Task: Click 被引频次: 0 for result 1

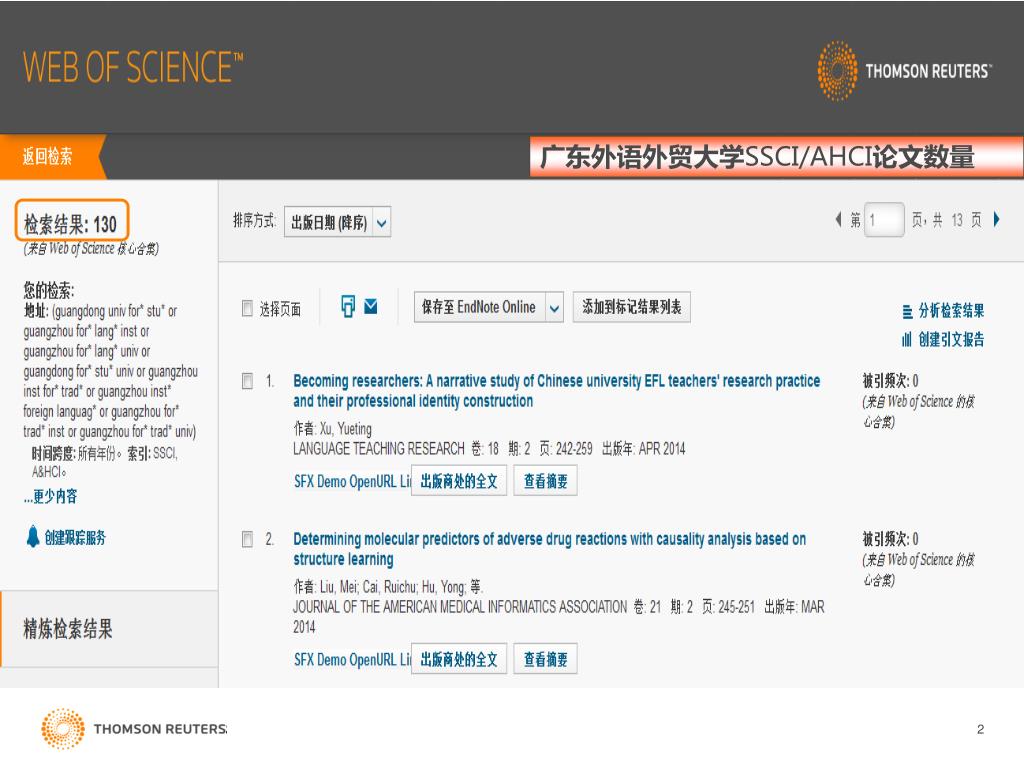Action: click(x=890, y=381)
